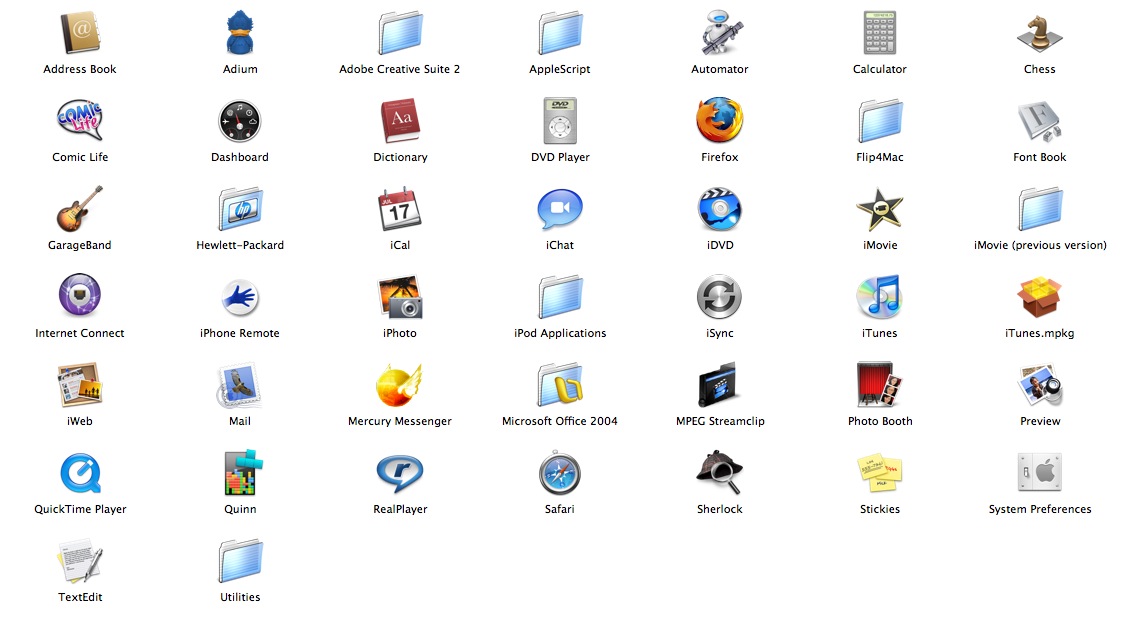Click the Mail stamp icon
The image size is (1136, 623).
click(x=240, y=385)
